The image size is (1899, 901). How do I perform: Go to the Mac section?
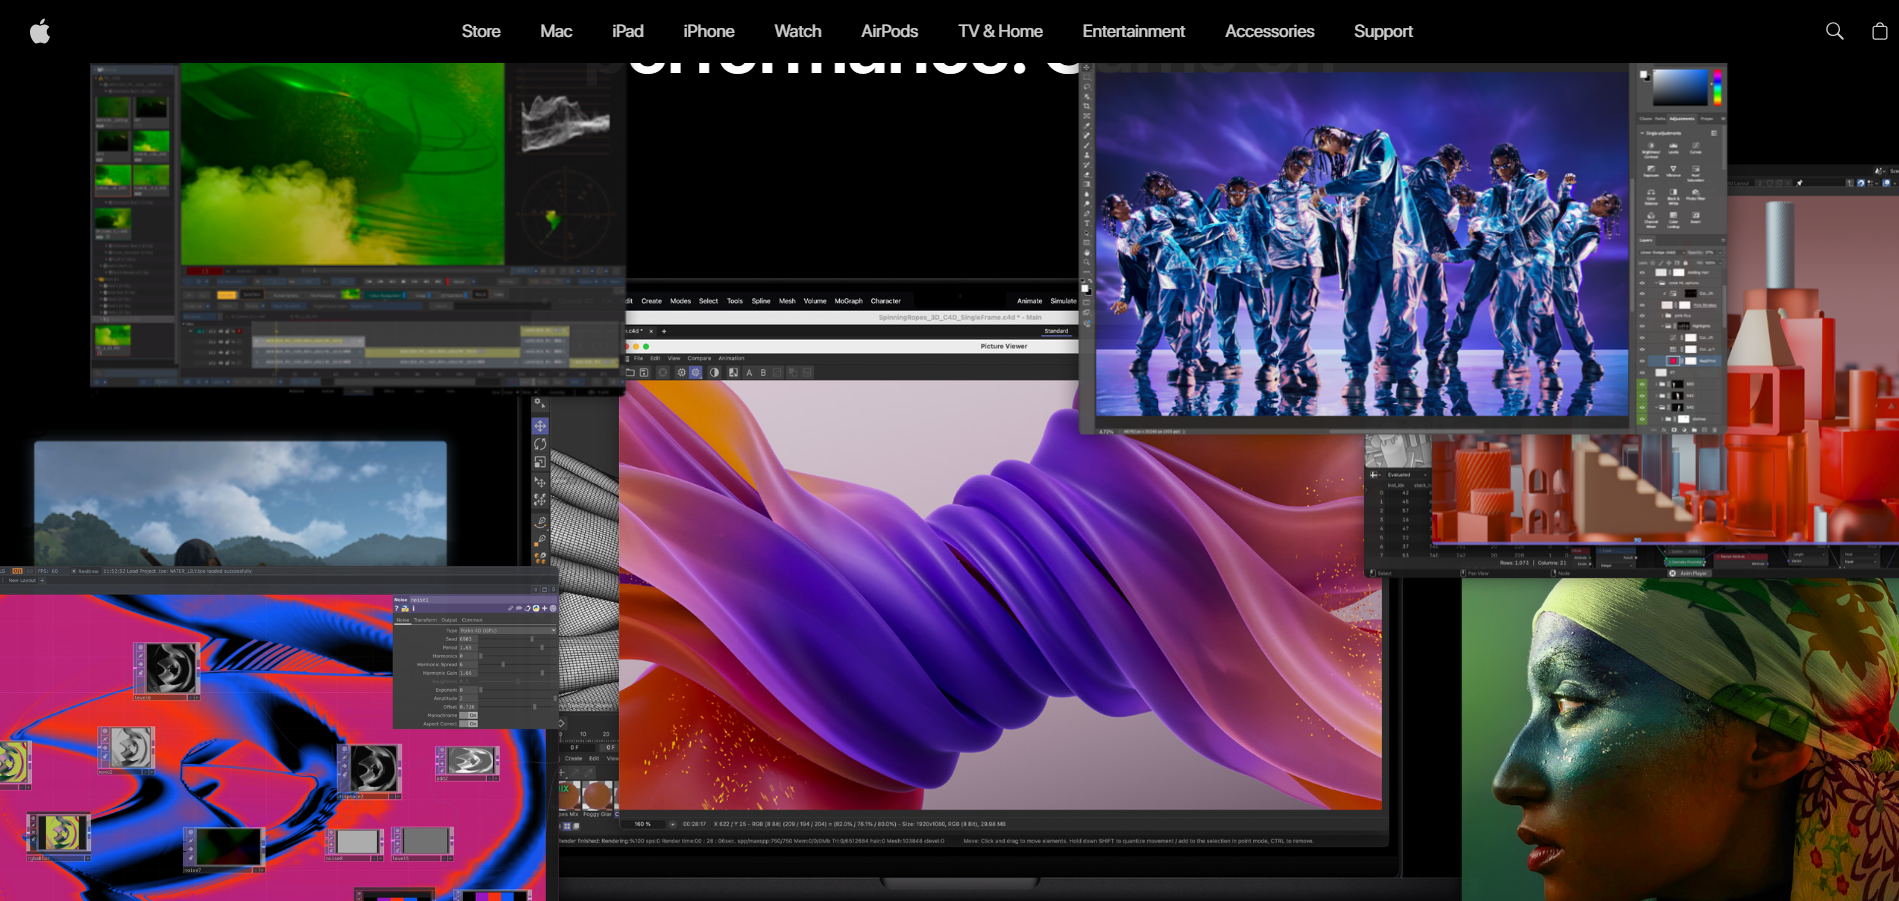pyautogui.click(x=556, y=31)
